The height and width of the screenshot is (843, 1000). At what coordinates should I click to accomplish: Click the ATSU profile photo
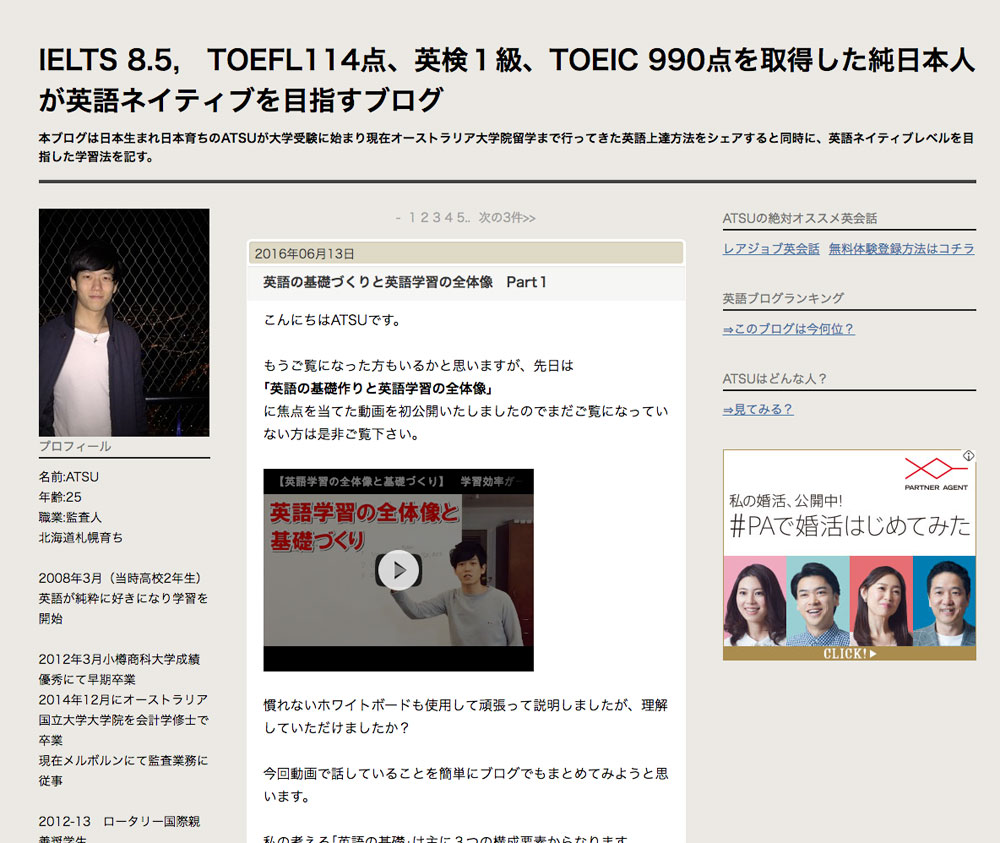point(124,323)
